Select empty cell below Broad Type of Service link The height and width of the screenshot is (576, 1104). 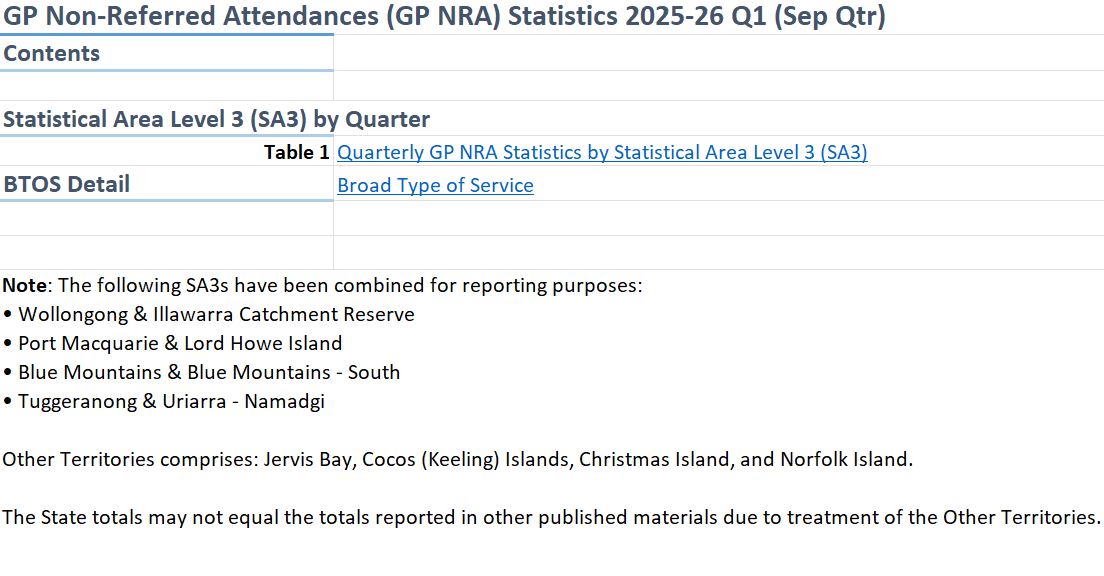(718, 218)
